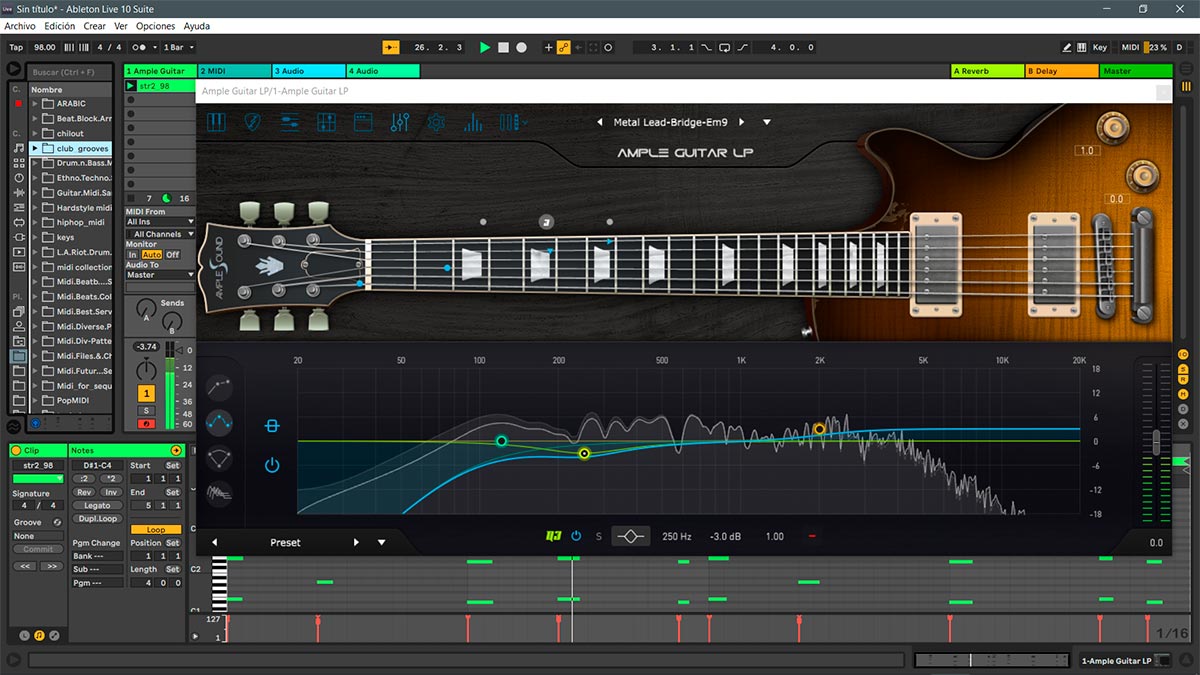Launch the str2_98 clip
Viewport: 1200px width, 675px height.
(131, 86)
